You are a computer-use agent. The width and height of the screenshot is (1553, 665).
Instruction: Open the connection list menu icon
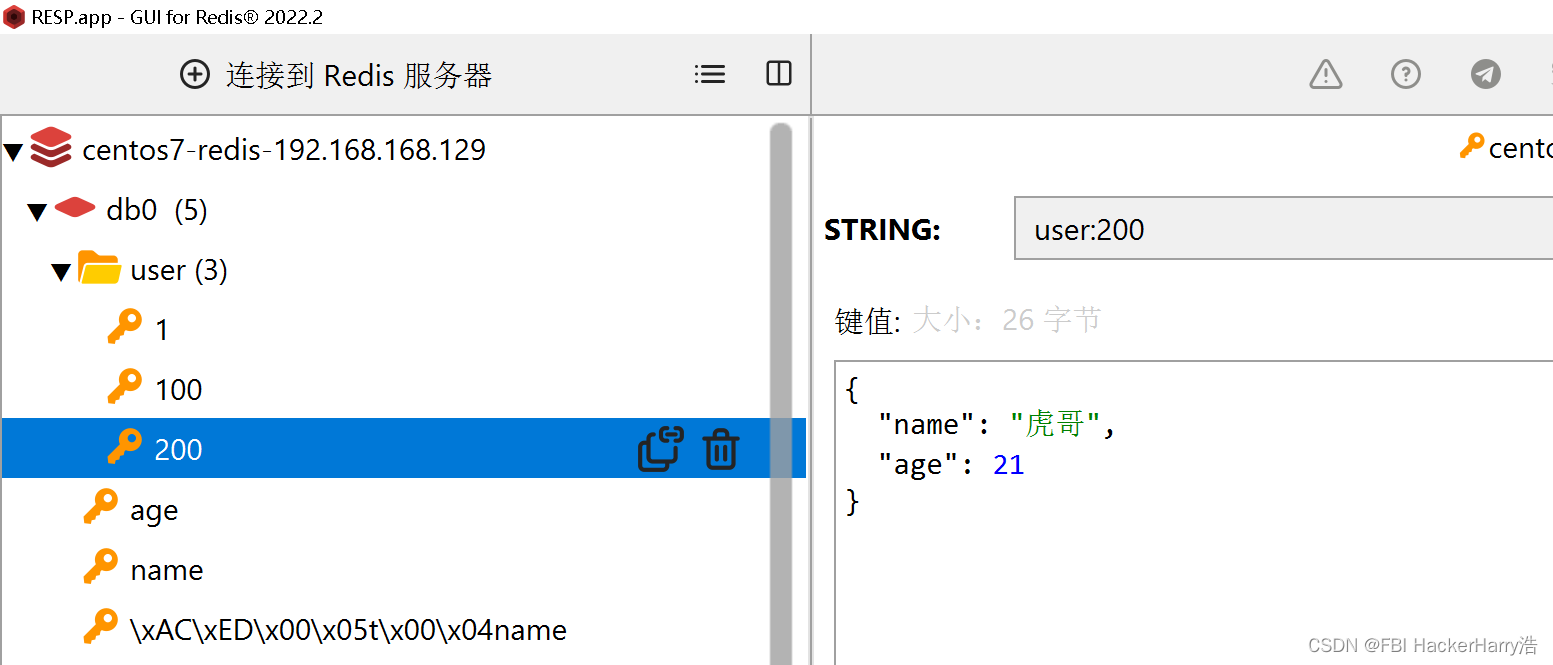710,74
